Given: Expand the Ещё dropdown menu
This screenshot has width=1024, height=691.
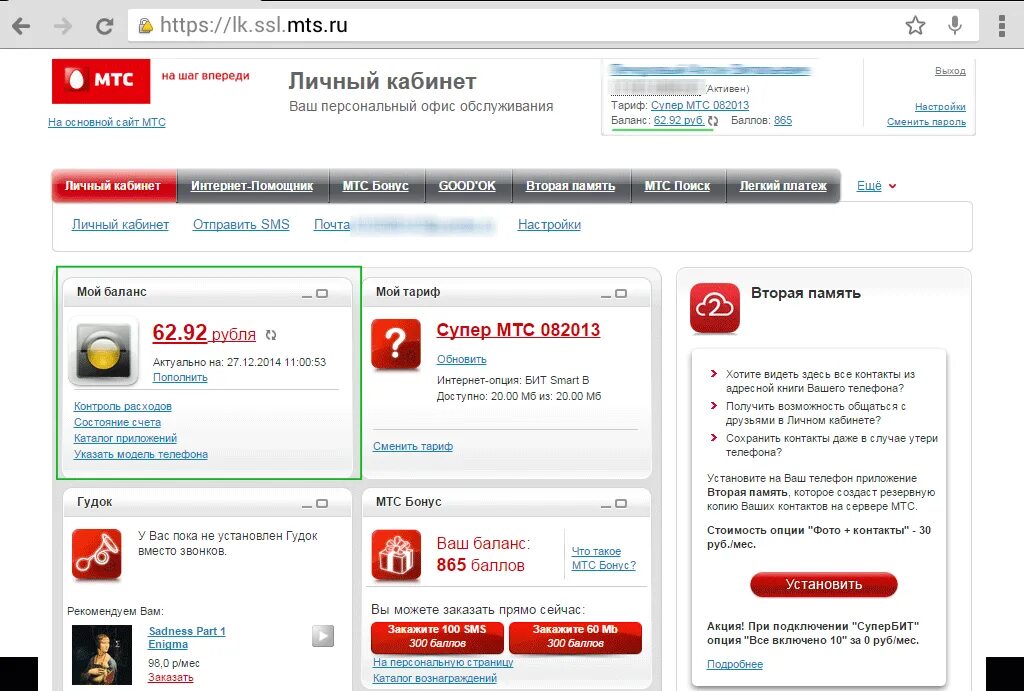Looking at the screenshot, I should pyautogui.click(x=876, y=185).
